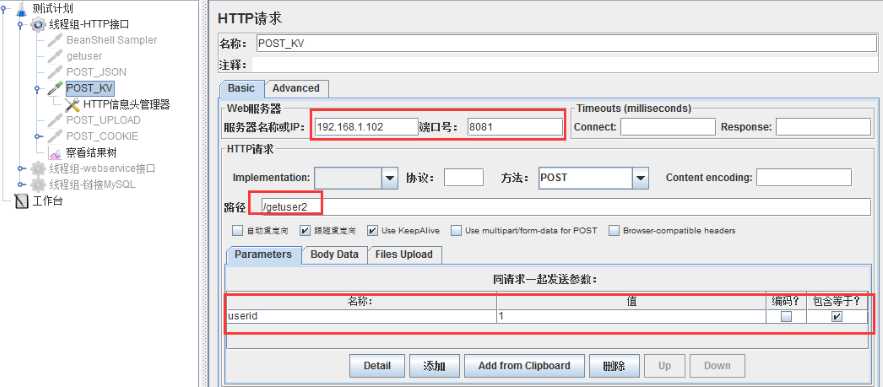Toggle 编码 checkbox for userid row
Image resolution: width=883 pixels, height=387 pixels.
(x=786, y=317)
